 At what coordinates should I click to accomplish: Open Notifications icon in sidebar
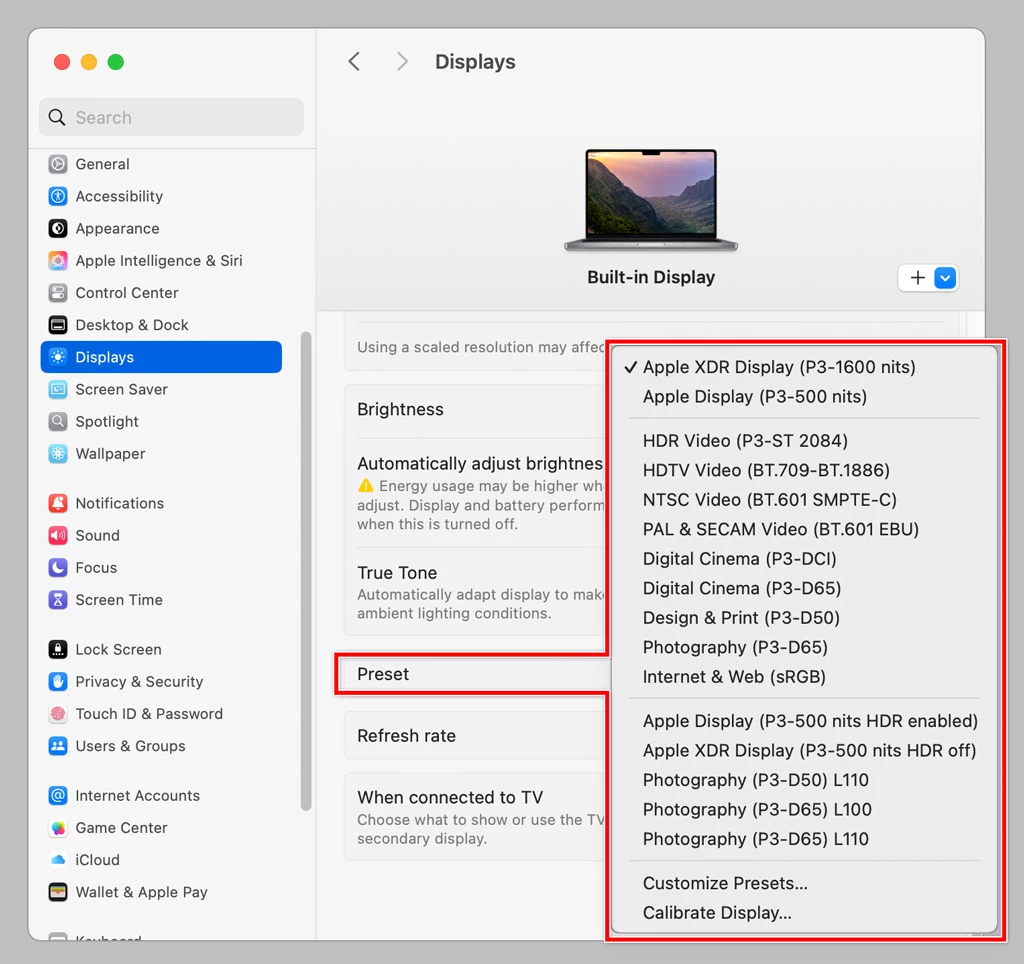[x=58, y=503]
